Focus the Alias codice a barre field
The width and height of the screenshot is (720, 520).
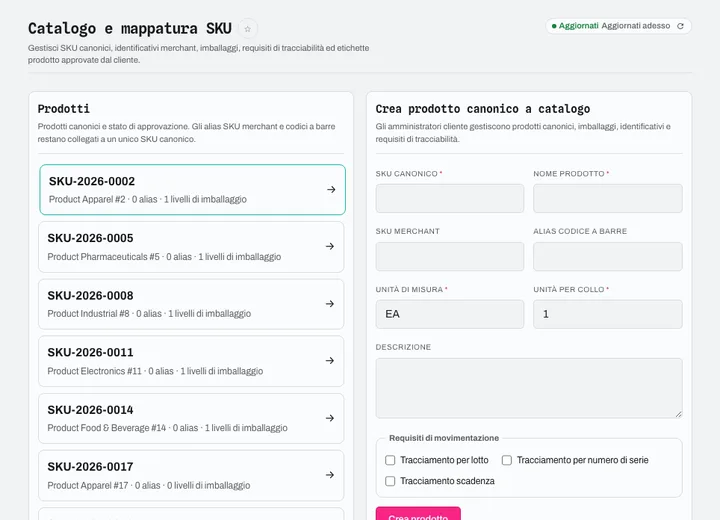[x=608, y=256]
